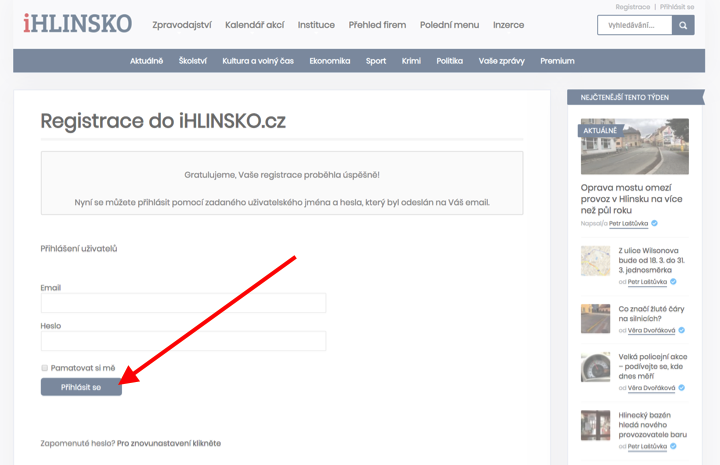Click verified badge next to Věra Dvořáková under žluté čáry article
The height and width of the screenshot is (465, 720).
pyautogui.click(x=681, y=330)
